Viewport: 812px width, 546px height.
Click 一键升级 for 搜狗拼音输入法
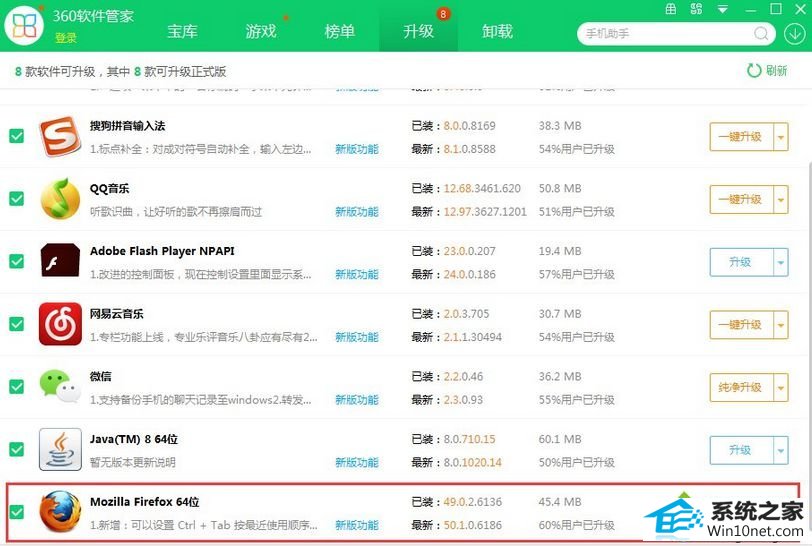[x=741, y=137]
